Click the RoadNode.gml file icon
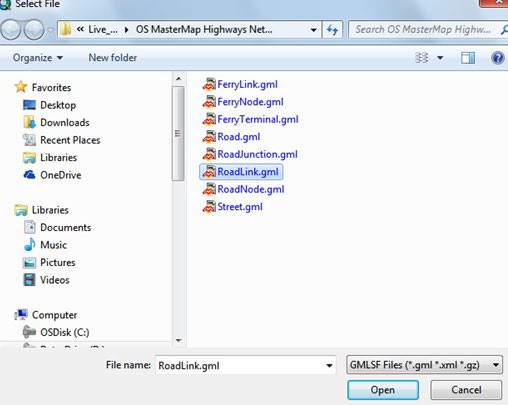Screen dimensions: 508x405 (209, 189)
